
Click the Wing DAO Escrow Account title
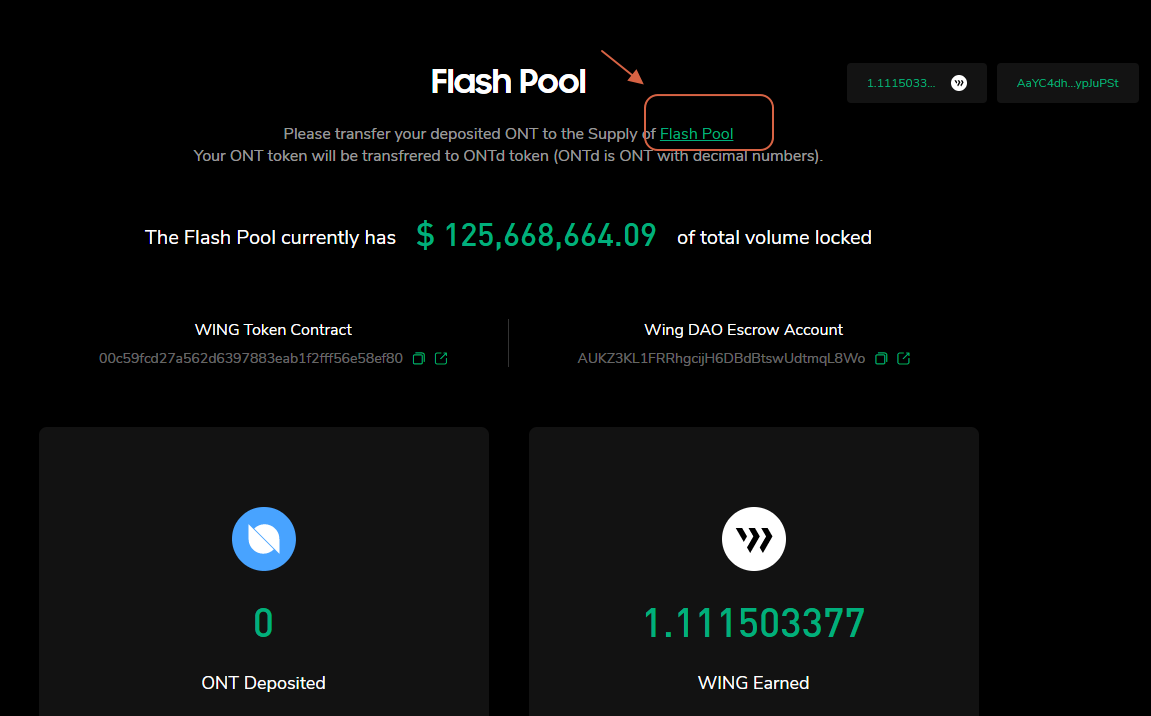pyautogui.click(x=744, y=329)
